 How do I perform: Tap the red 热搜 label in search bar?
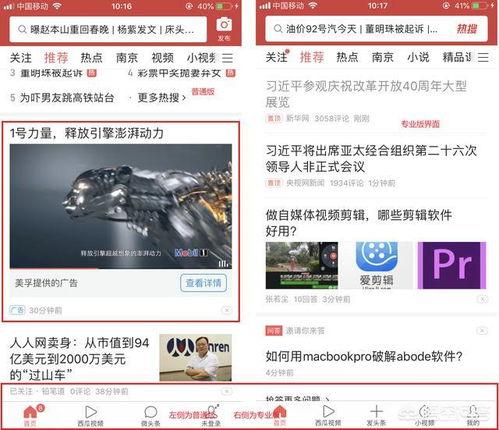coord(467,29)
